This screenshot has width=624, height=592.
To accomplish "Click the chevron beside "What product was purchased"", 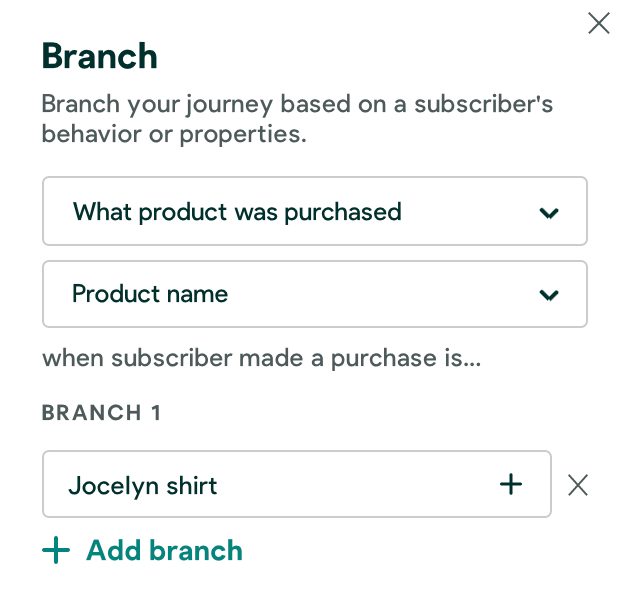I will 548,213.
